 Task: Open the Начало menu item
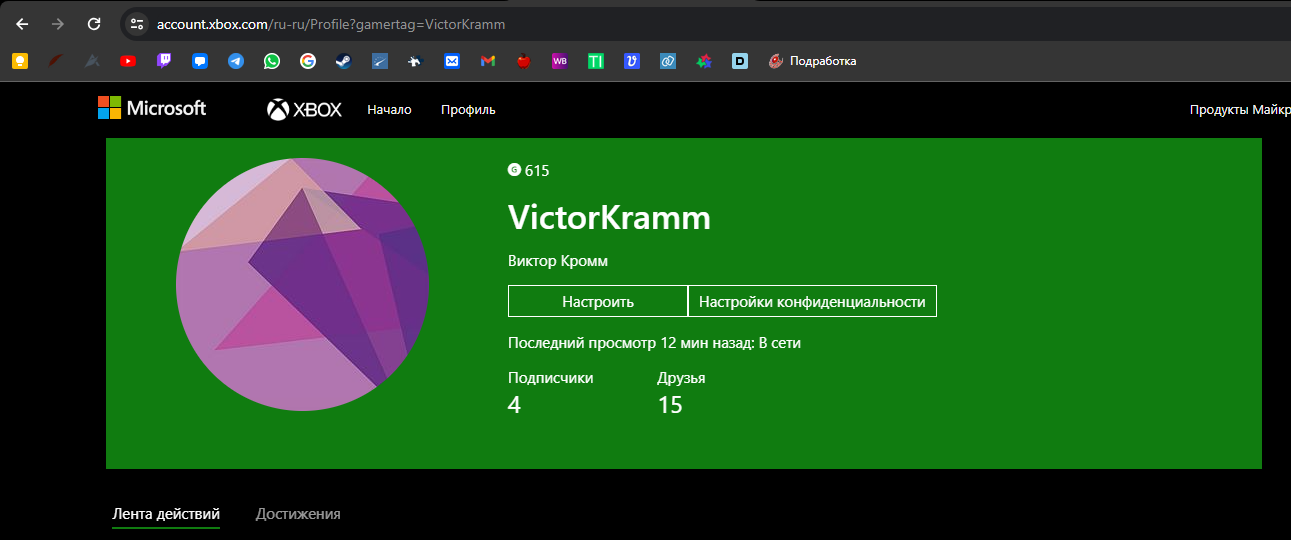click(x=389, y=110)
